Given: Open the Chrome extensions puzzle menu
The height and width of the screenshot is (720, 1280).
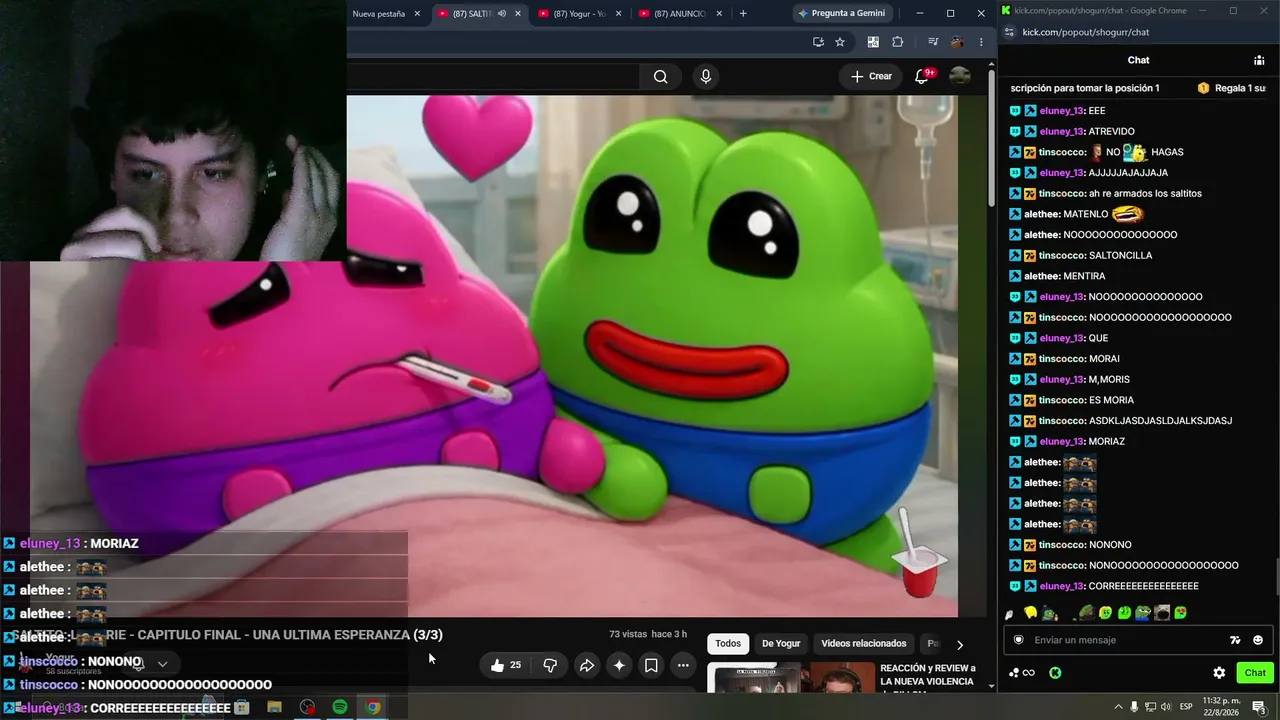Looking at the screenshot, I should (897, 42).
